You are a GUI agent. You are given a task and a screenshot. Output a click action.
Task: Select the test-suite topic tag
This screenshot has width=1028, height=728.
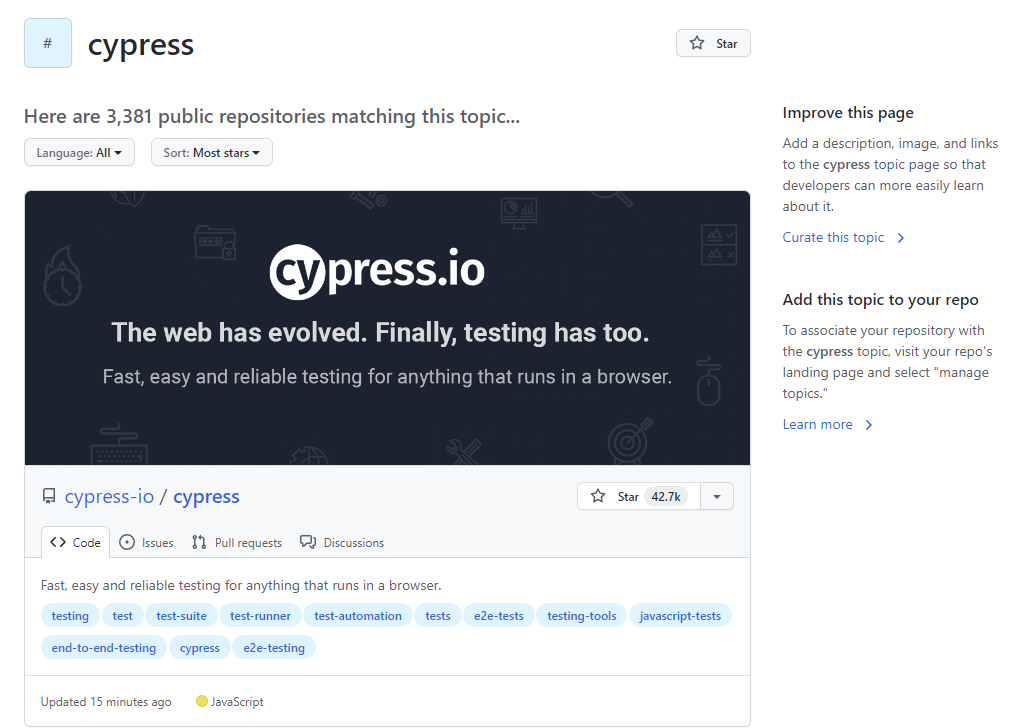coord(182,616)
